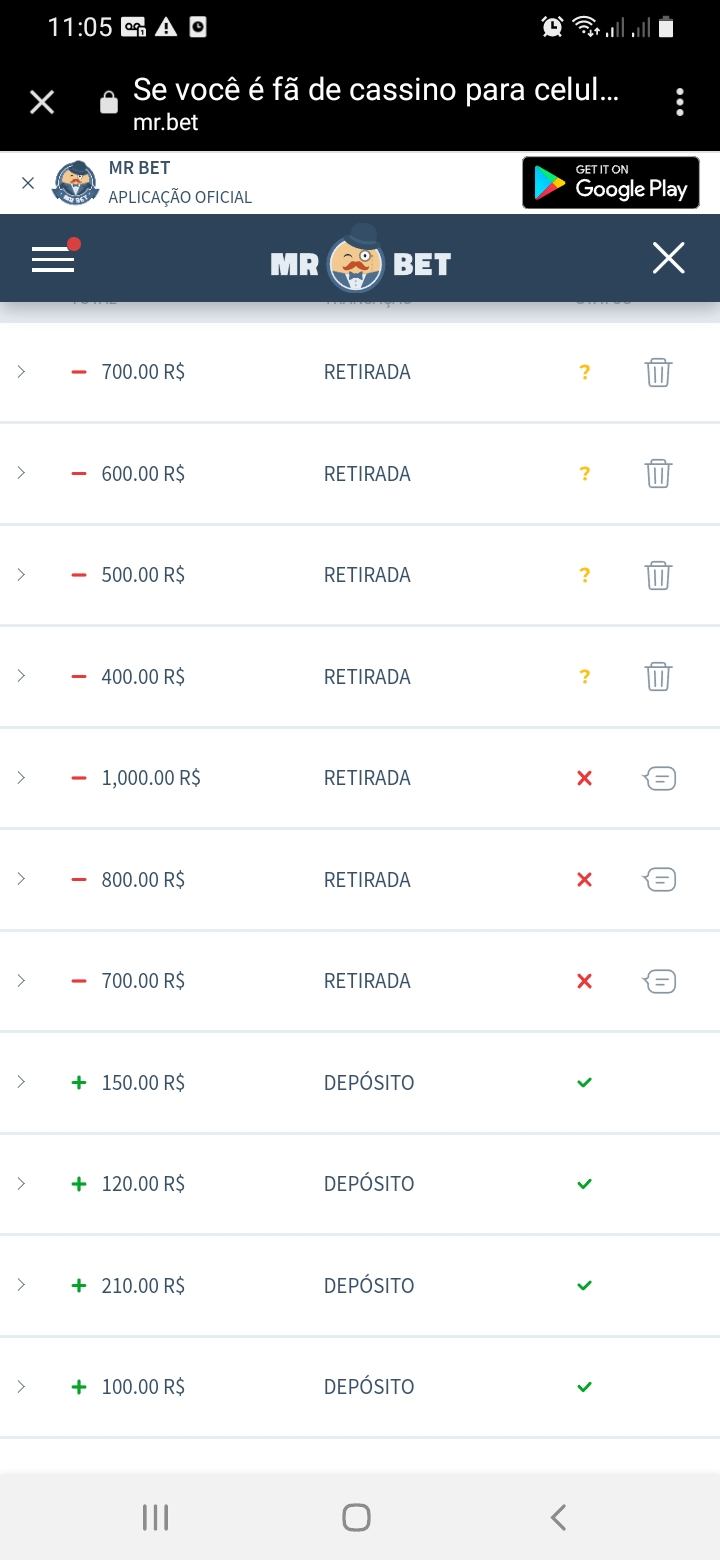
Task: Expand the 100.00 R$ deposit row
Action: click(21, 1386)
